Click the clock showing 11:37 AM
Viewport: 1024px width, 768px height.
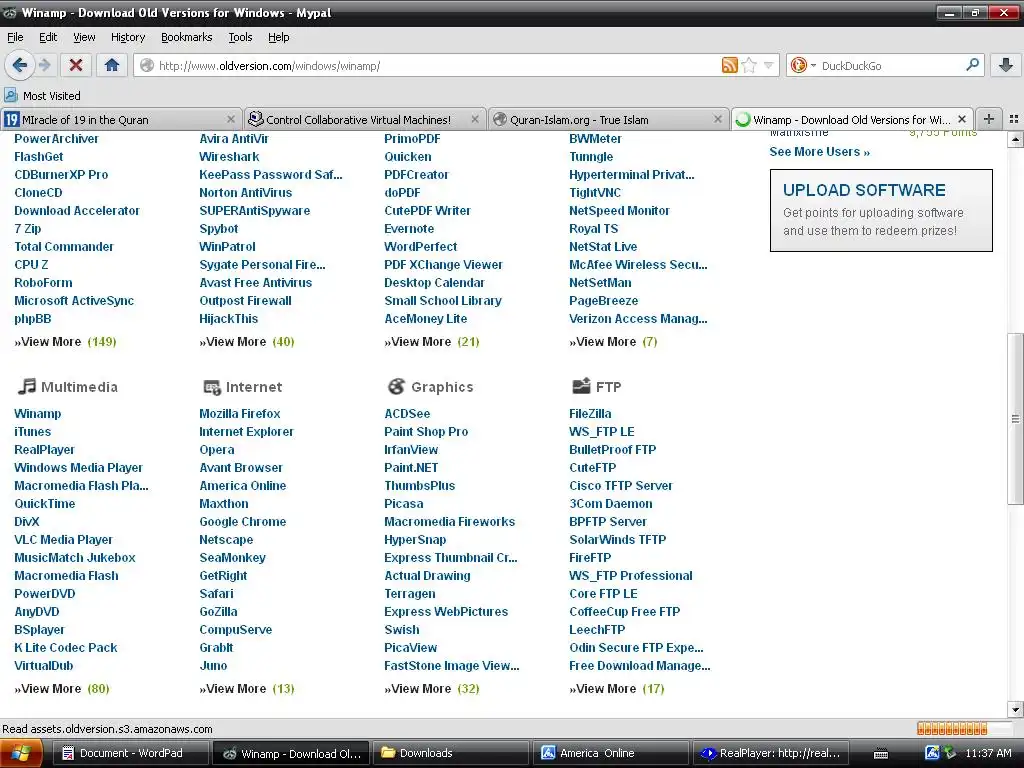988,754
